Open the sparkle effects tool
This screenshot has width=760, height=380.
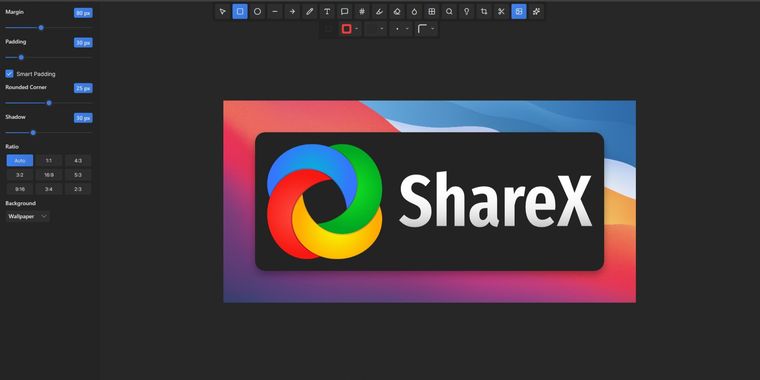(x=537, y=12)
